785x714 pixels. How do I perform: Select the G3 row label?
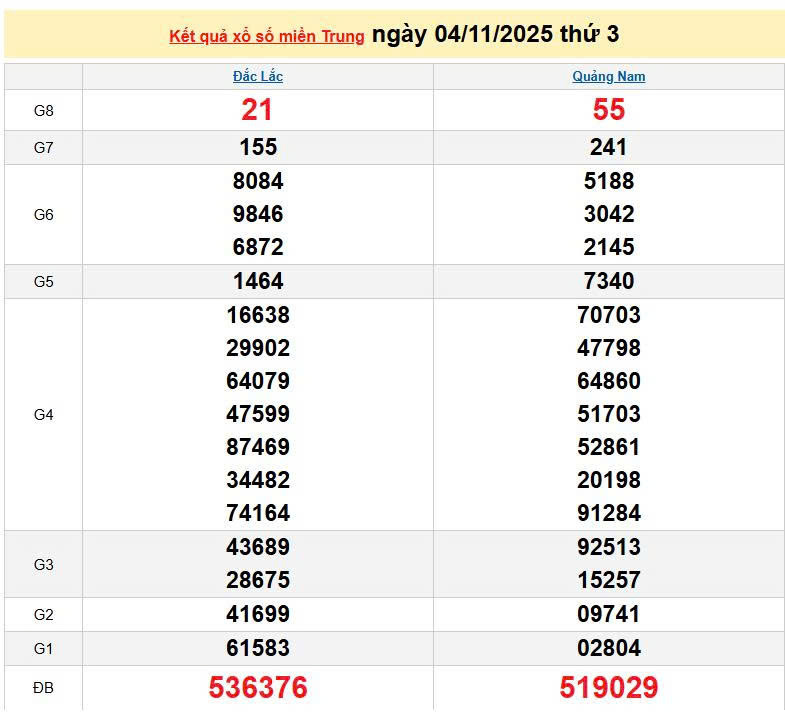(43, 565)
